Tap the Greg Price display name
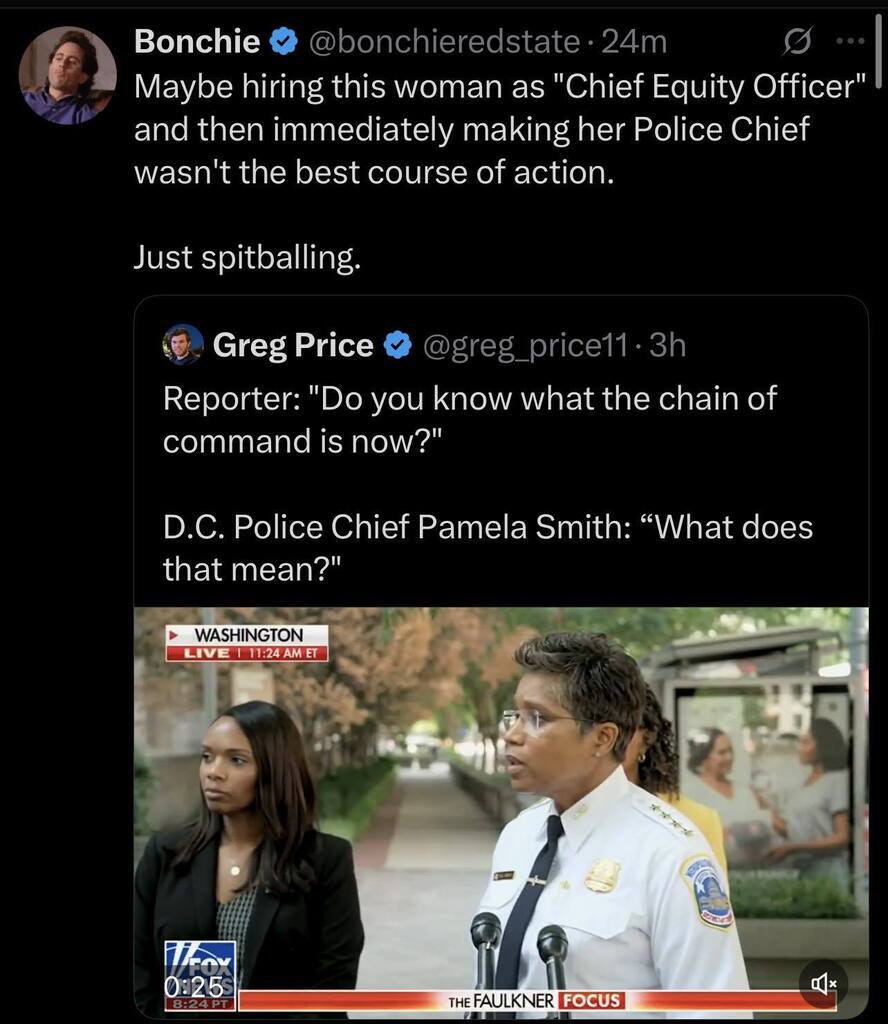 click(x=293, y=346)
